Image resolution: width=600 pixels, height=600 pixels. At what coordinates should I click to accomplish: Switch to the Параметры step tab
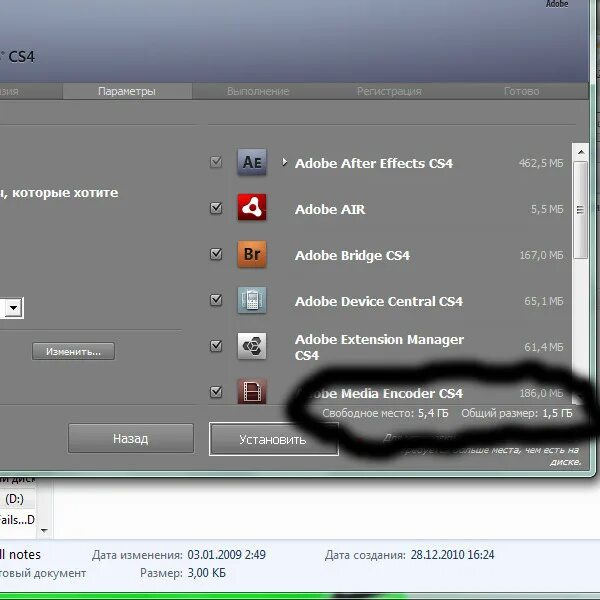click(x=127, y=91)
